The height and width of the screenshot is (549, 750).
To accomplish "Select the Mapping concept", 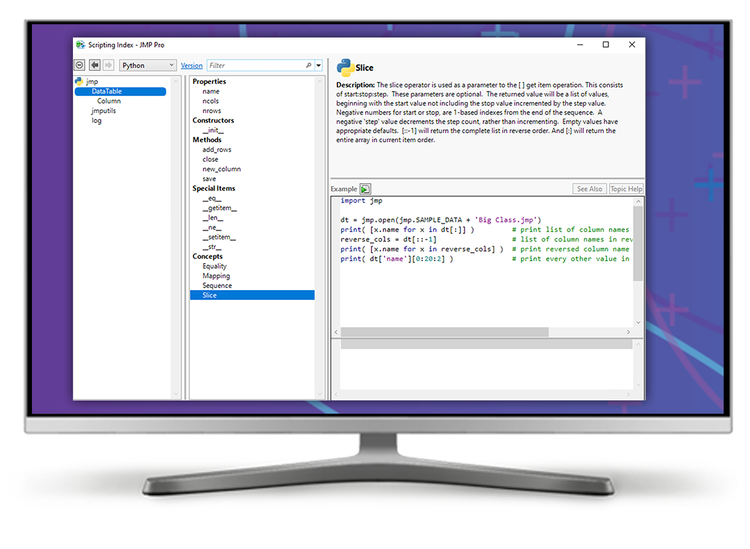I will (x=216, y=276).
